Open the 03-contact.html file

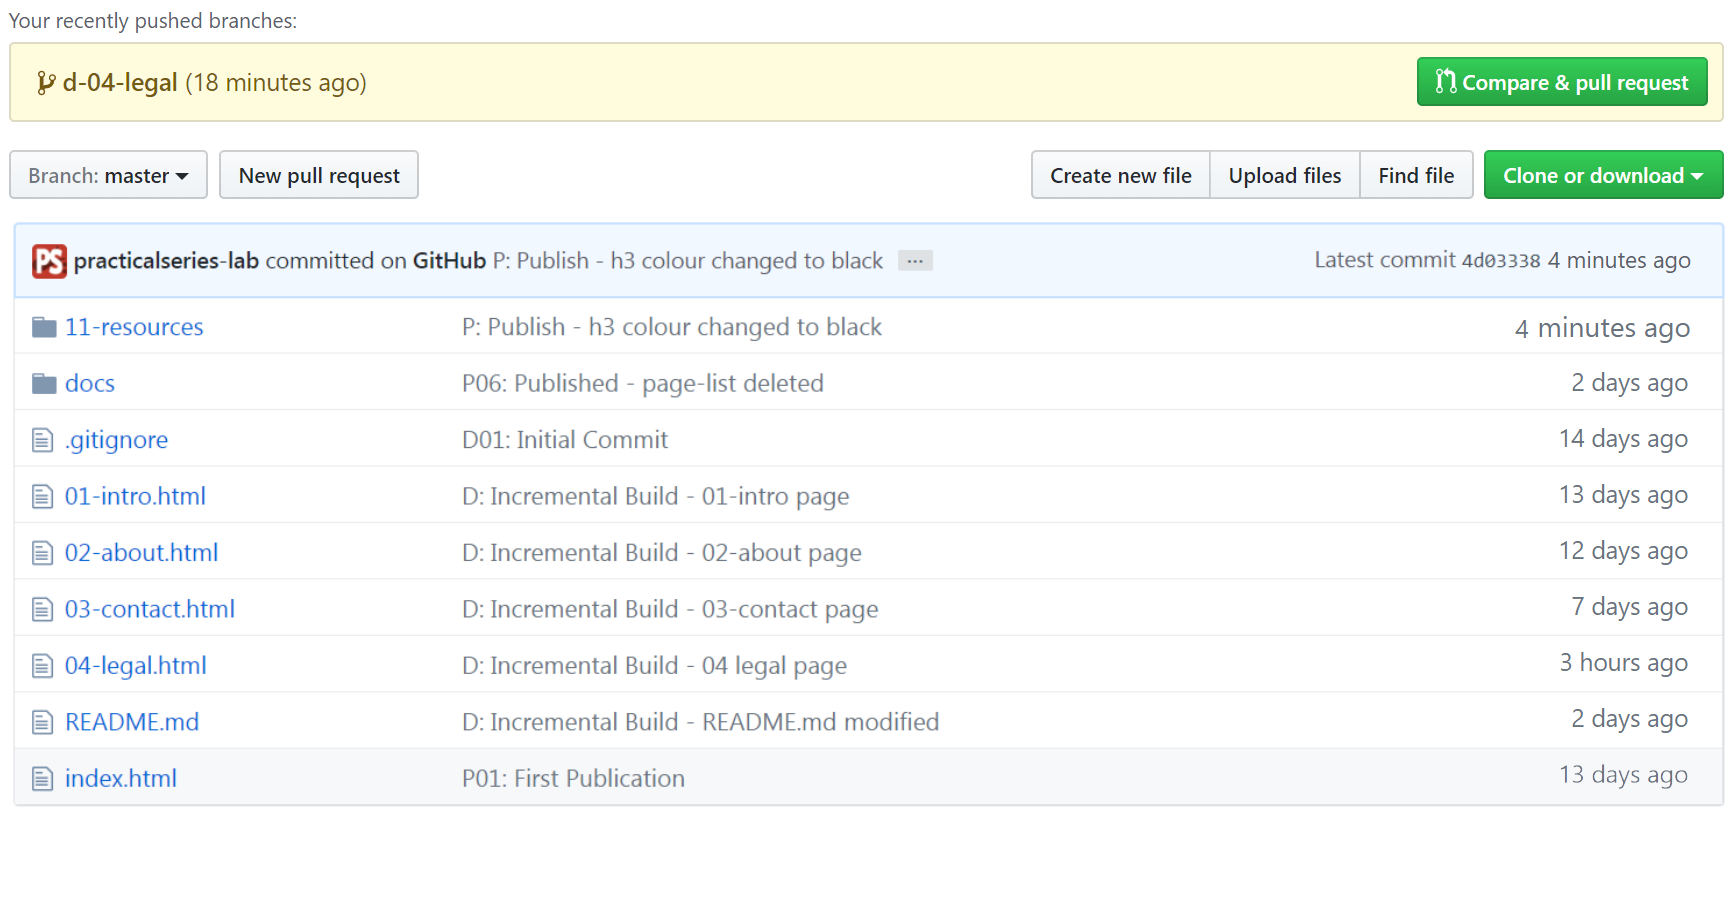tap(150, 609)
